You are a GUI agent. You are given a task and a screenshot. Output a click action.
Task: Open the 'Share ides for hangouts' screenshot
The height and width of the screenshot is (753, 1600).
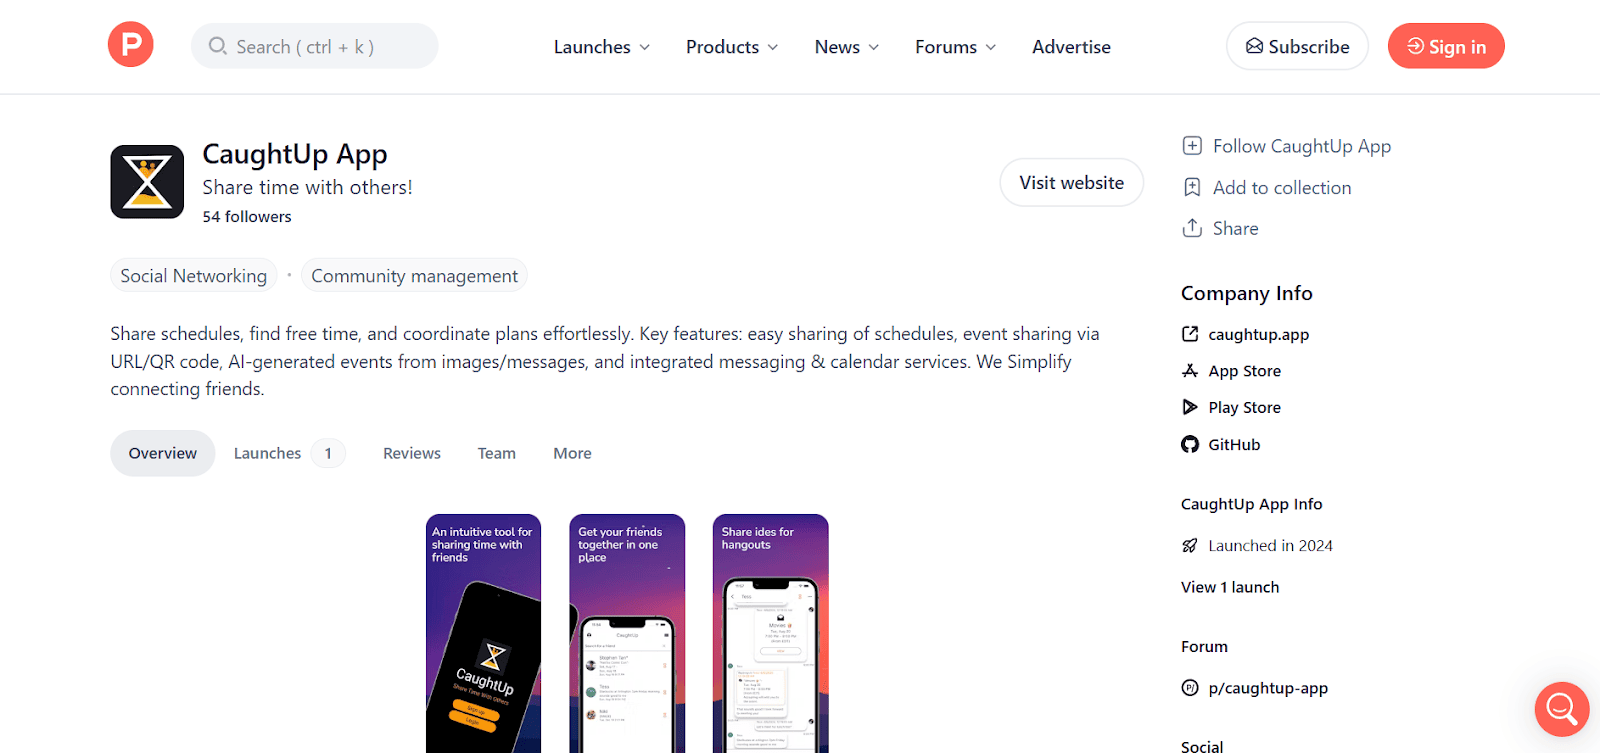tap(771, 633)
